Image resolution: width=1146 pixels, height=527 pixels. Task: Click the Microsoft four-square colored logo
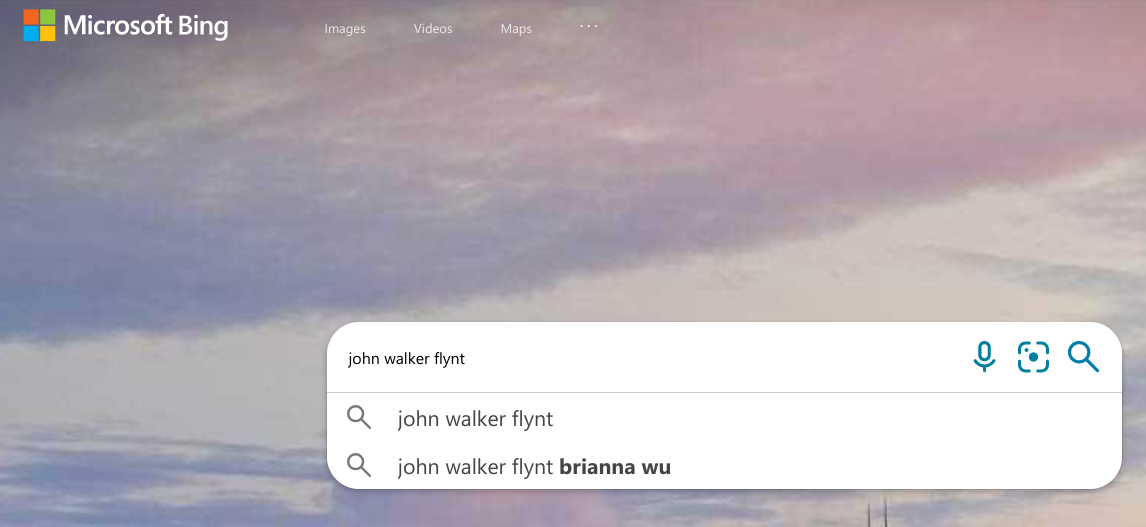tap(39, 26)
